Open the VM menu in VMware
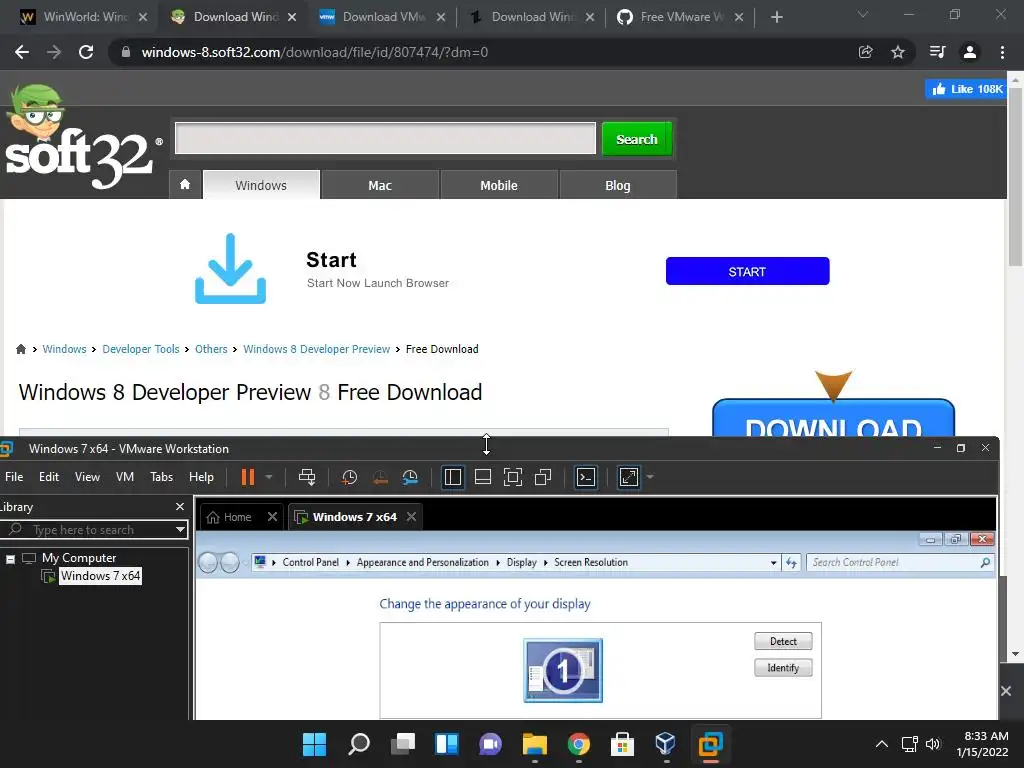Image resolution: width=1024 pixels, height=768 pixels. pyautogui.click(x=125, y=477)
